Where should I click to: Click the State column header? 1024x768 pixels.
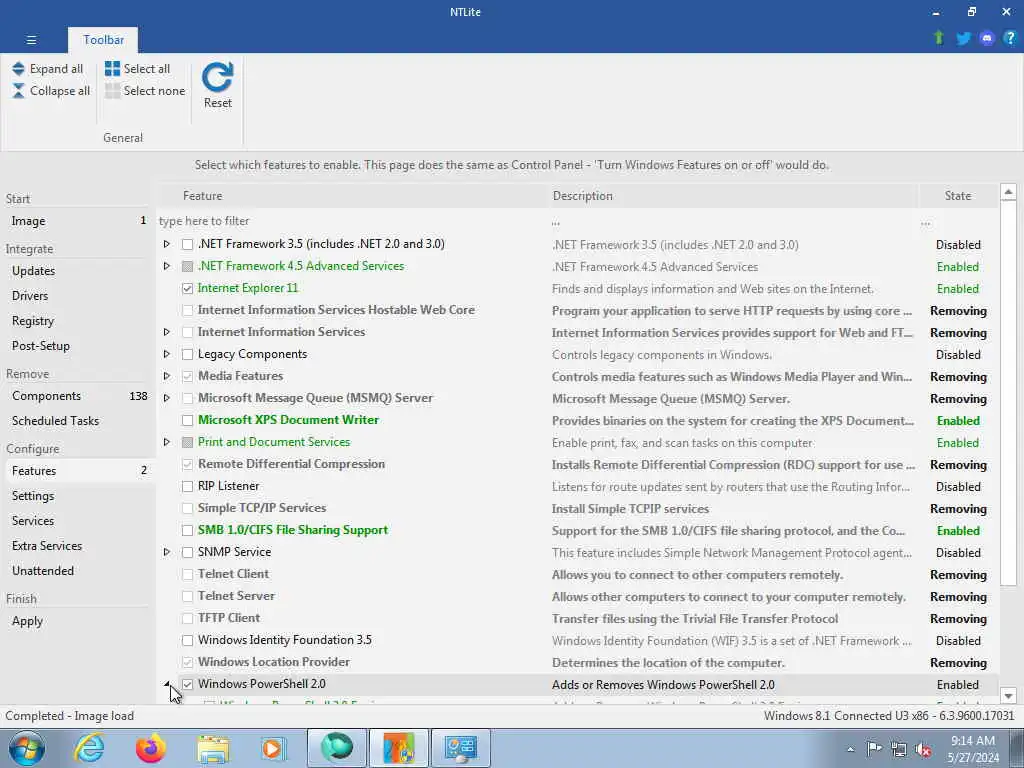pos(957,196)
